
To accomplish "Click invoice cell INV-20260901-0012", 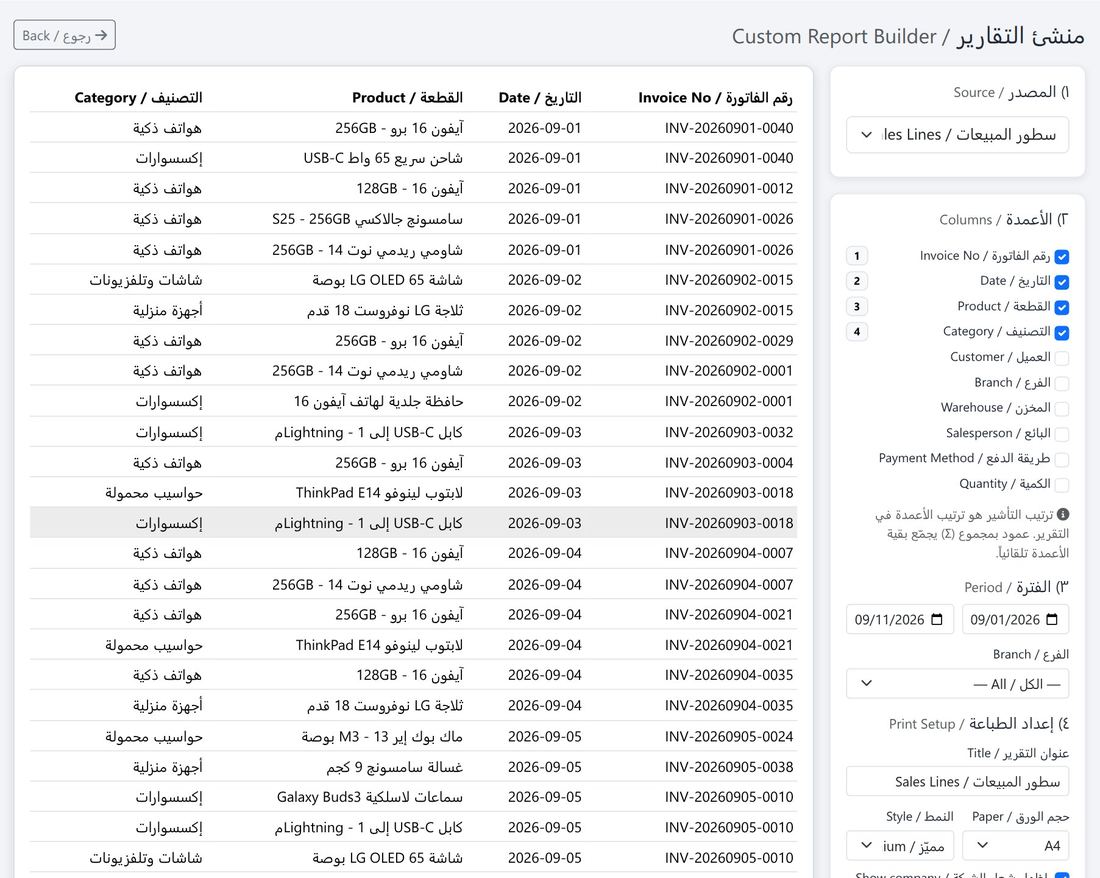I will click(729, 189).
